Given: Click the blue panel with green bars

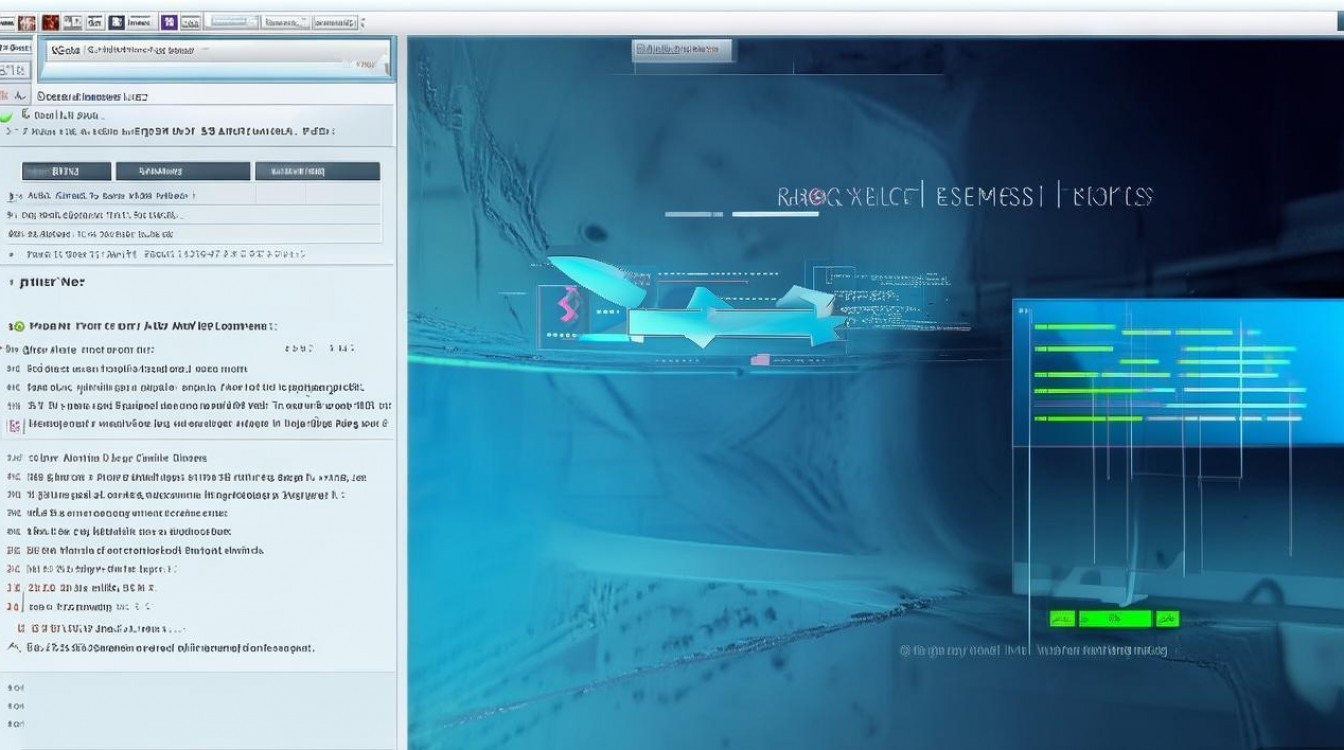Looking at the screenshot, I should [x=1178, y=372].
